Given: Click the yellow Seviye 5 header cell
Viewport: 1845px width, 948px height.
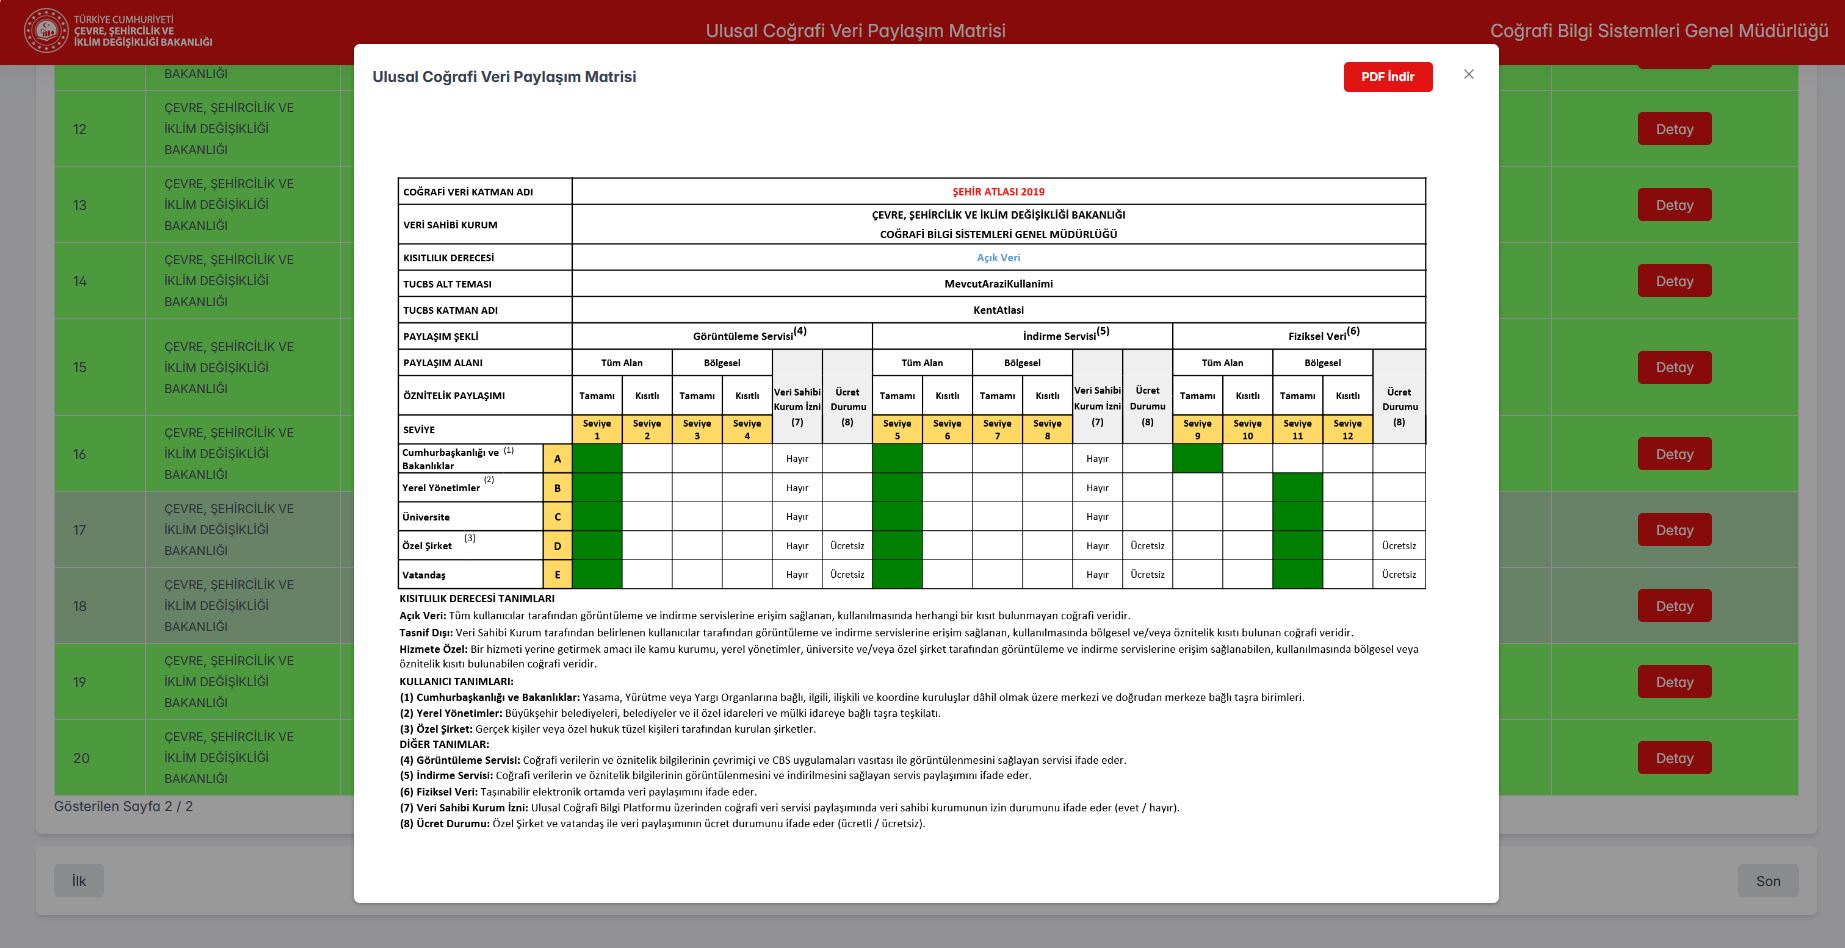Looking at the screenshot, I should pos(897,429).
